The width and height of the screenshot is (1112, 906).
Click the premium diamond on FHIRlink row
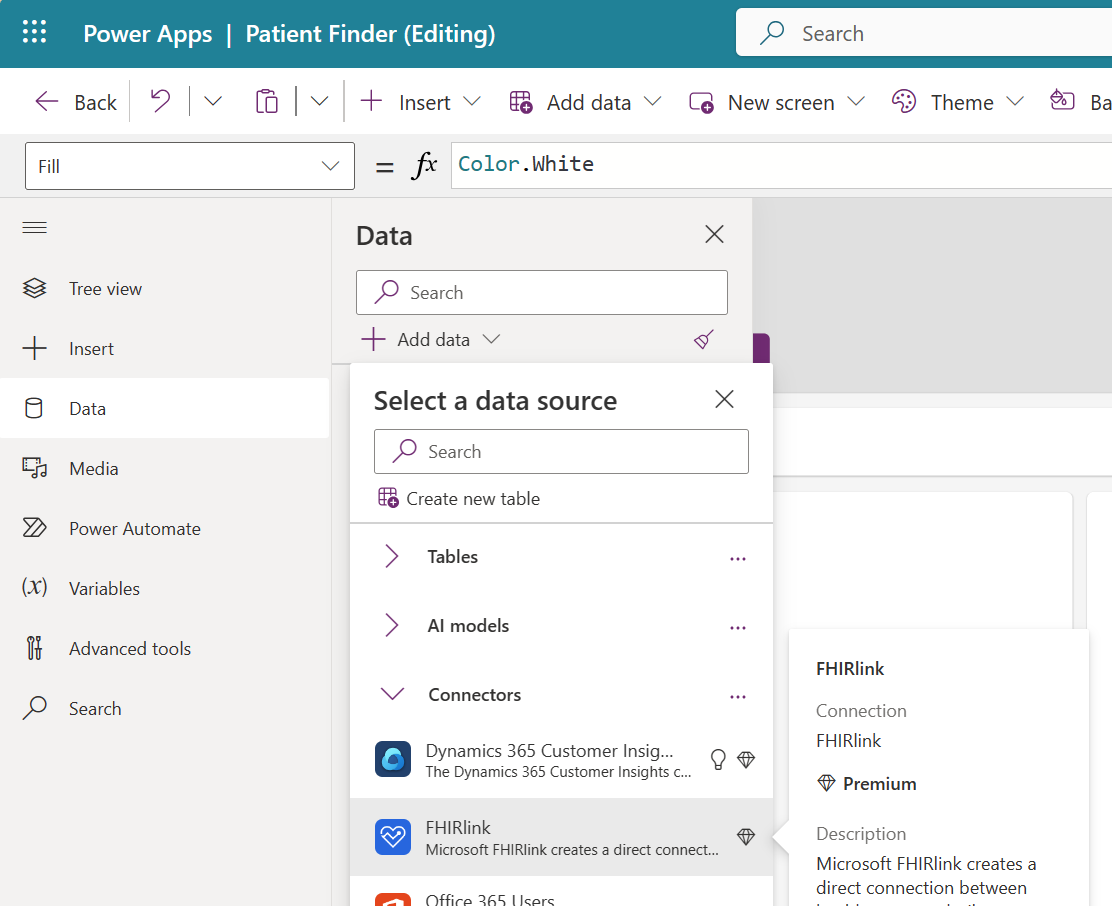tap(745, 837)
